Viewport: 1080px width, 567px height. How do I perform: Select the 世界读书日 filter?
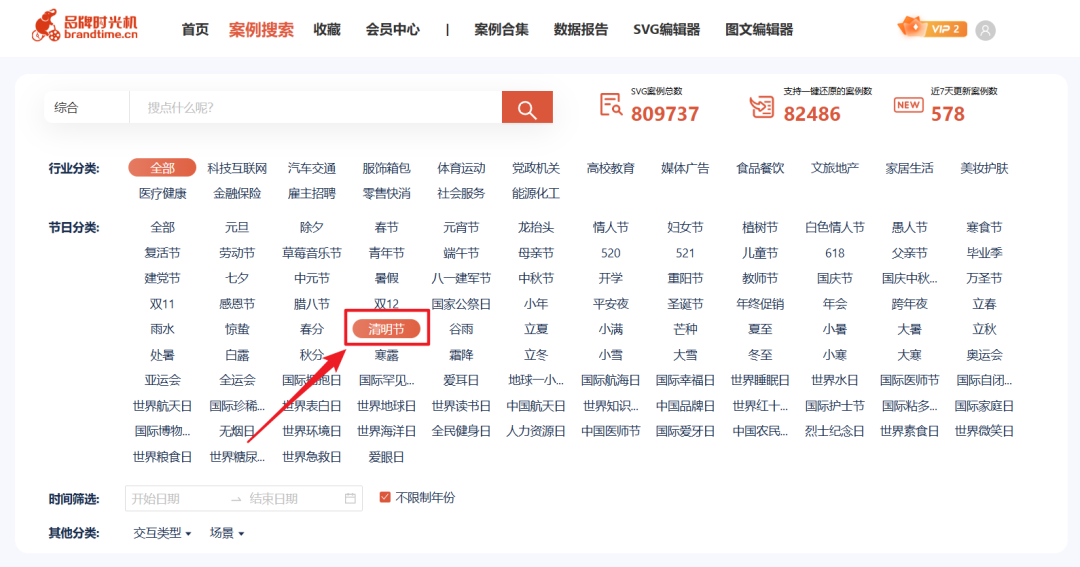(461, 406)
